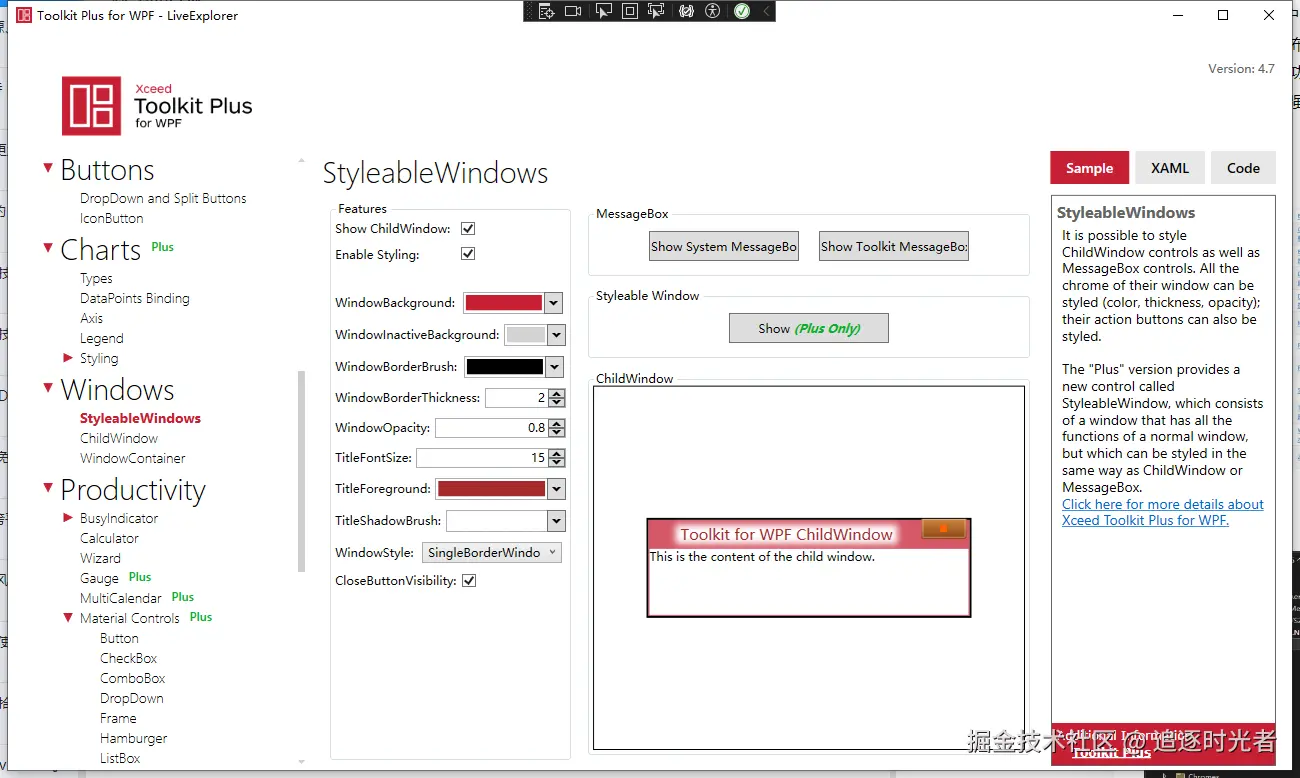The image size is (1300, 778).
Task: Run the accessibility scan icon
Action: coord(712,11)
